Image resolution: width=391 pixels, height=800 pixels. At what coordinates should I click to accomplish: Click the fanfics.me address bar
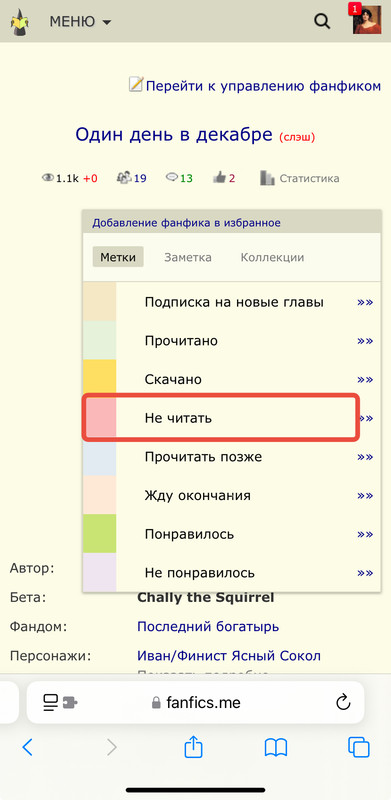pos(196,703)
